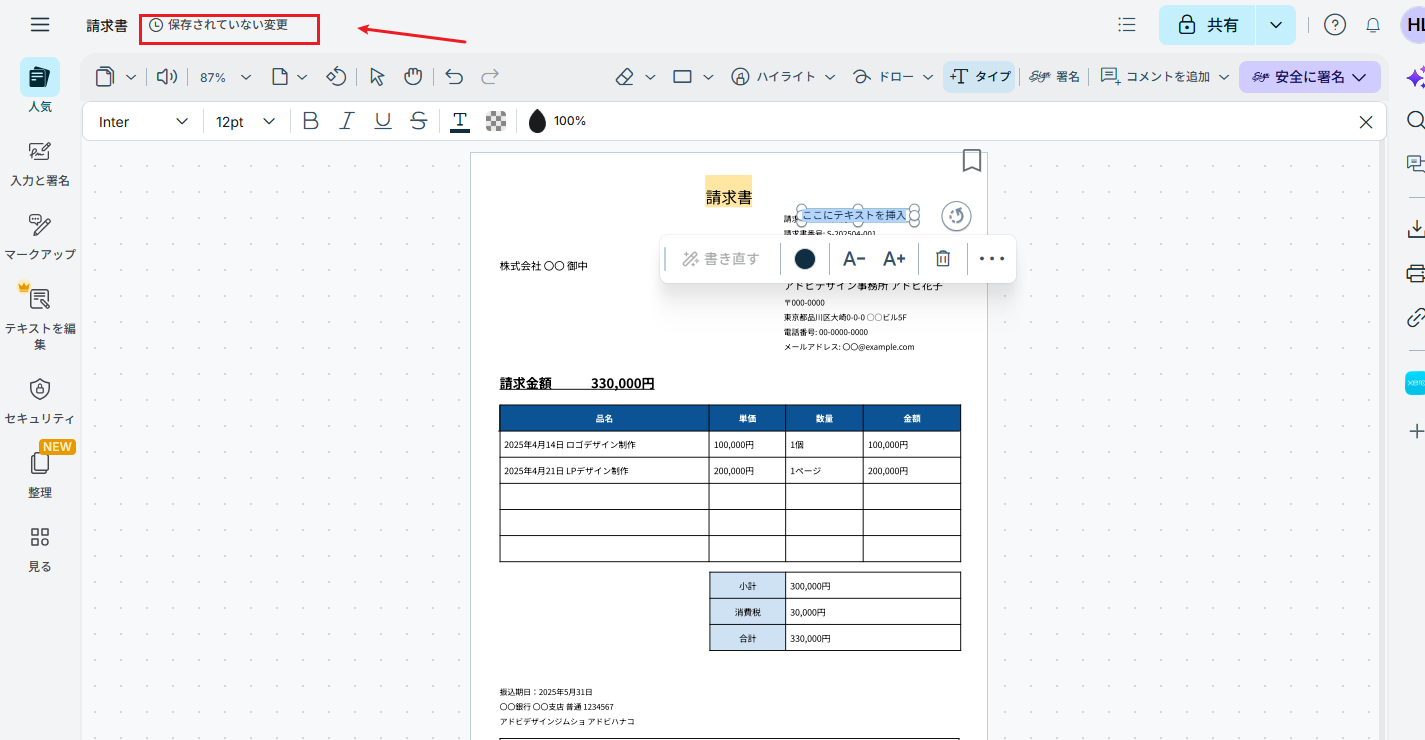The image size is (1425, 740).
Task: Open the 87% zoom level dropdown
Action: point(226,77)
